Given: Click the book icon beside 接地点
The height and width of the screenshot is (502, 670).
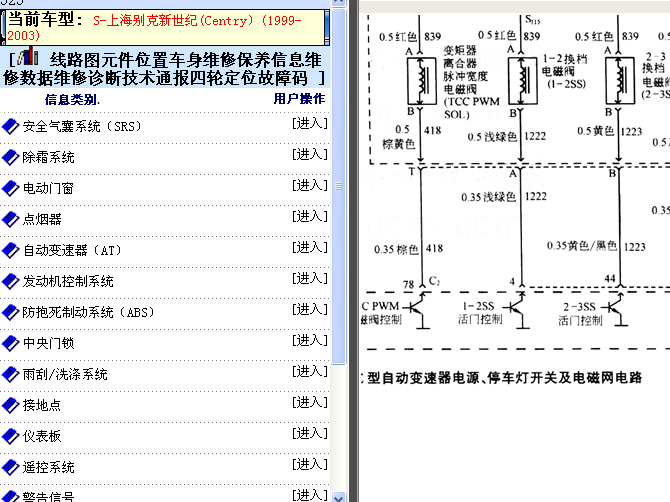Looking at the screenshot, I should tap(11, 405).
